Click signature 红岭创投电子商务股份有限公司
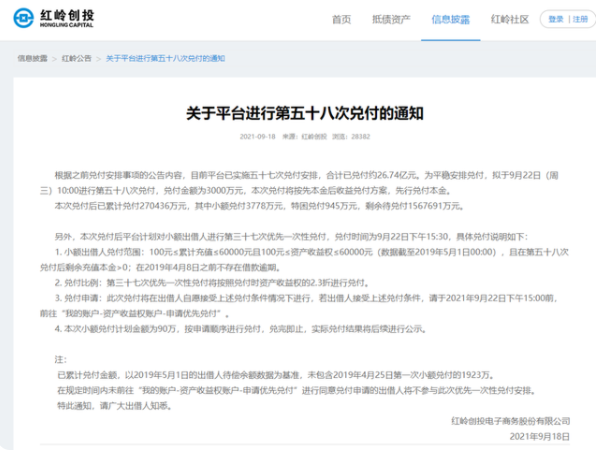 (x=511, y=421)
